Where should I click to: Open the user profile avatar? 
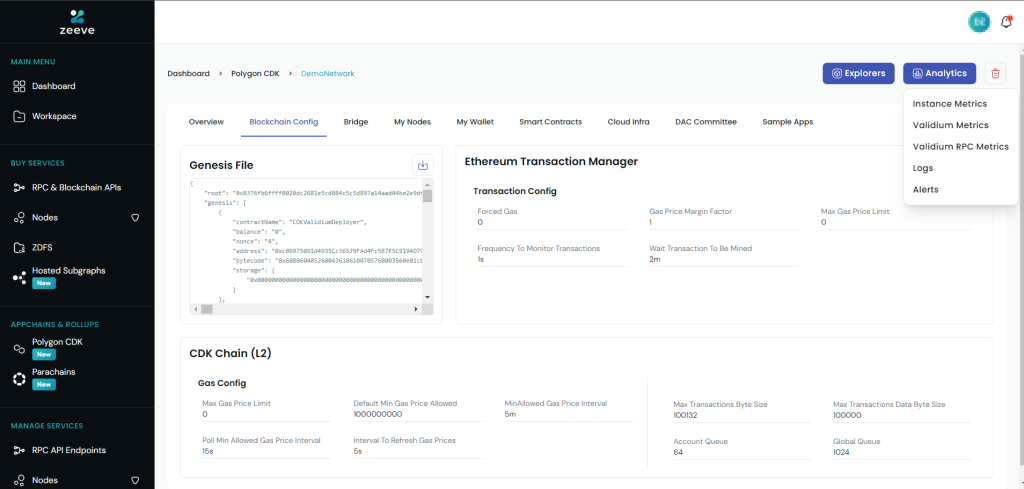coord(978,21)
